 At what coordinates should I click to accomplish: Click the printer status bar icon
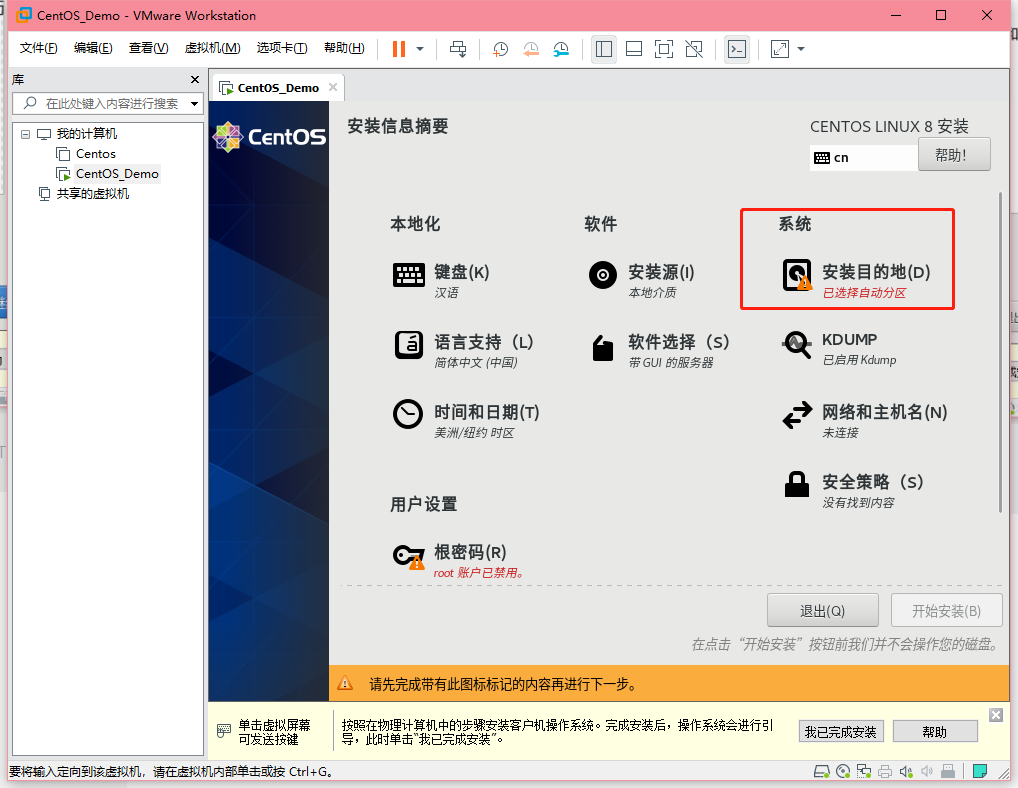point(885,771)
